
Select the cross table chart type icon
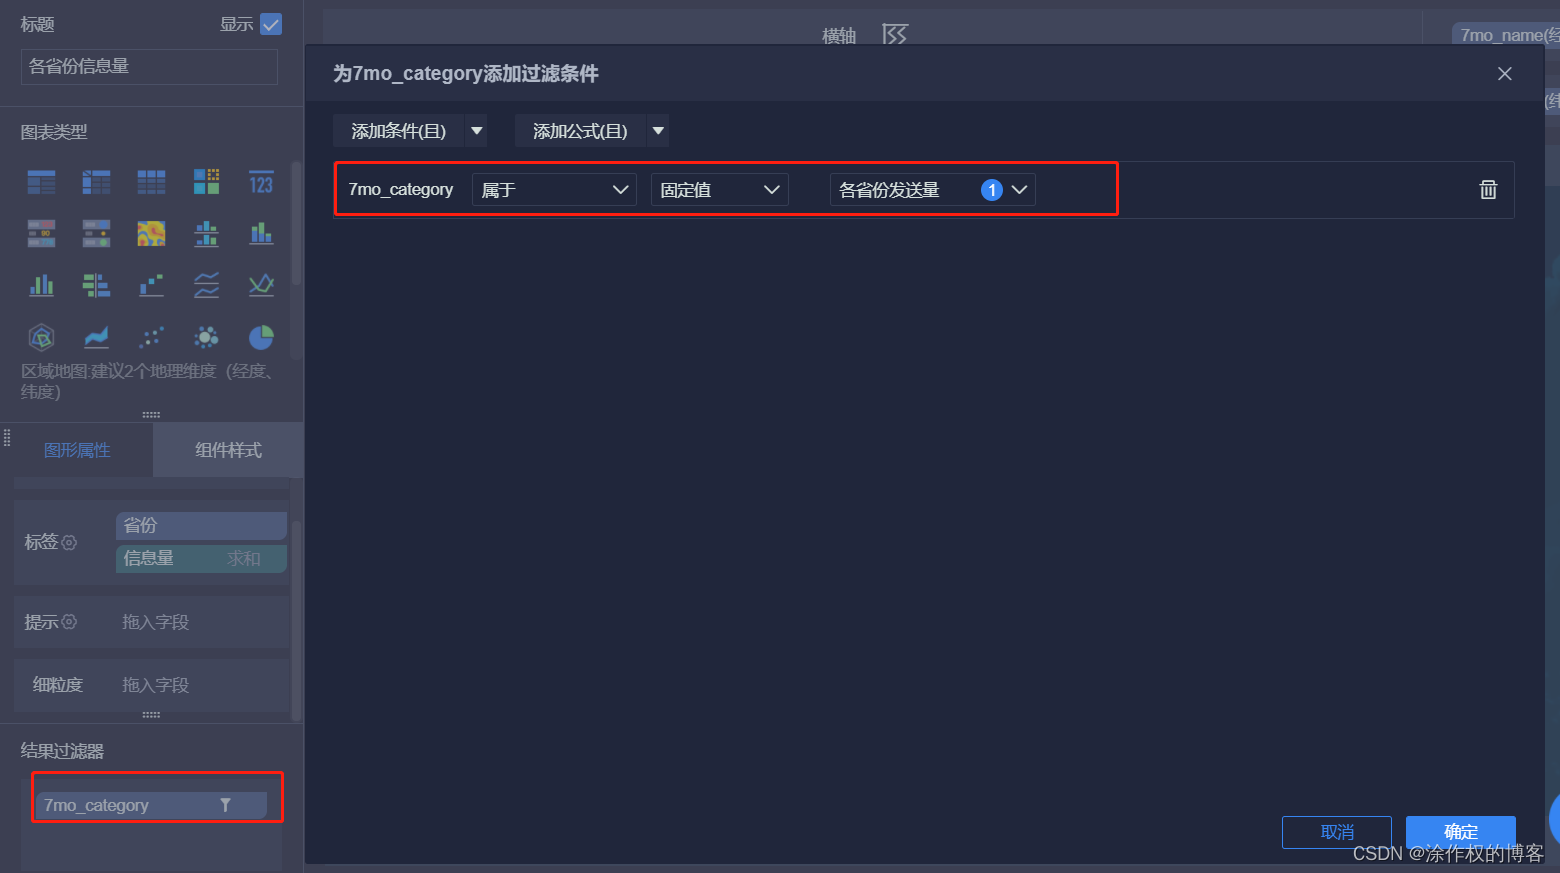[96, 182]
